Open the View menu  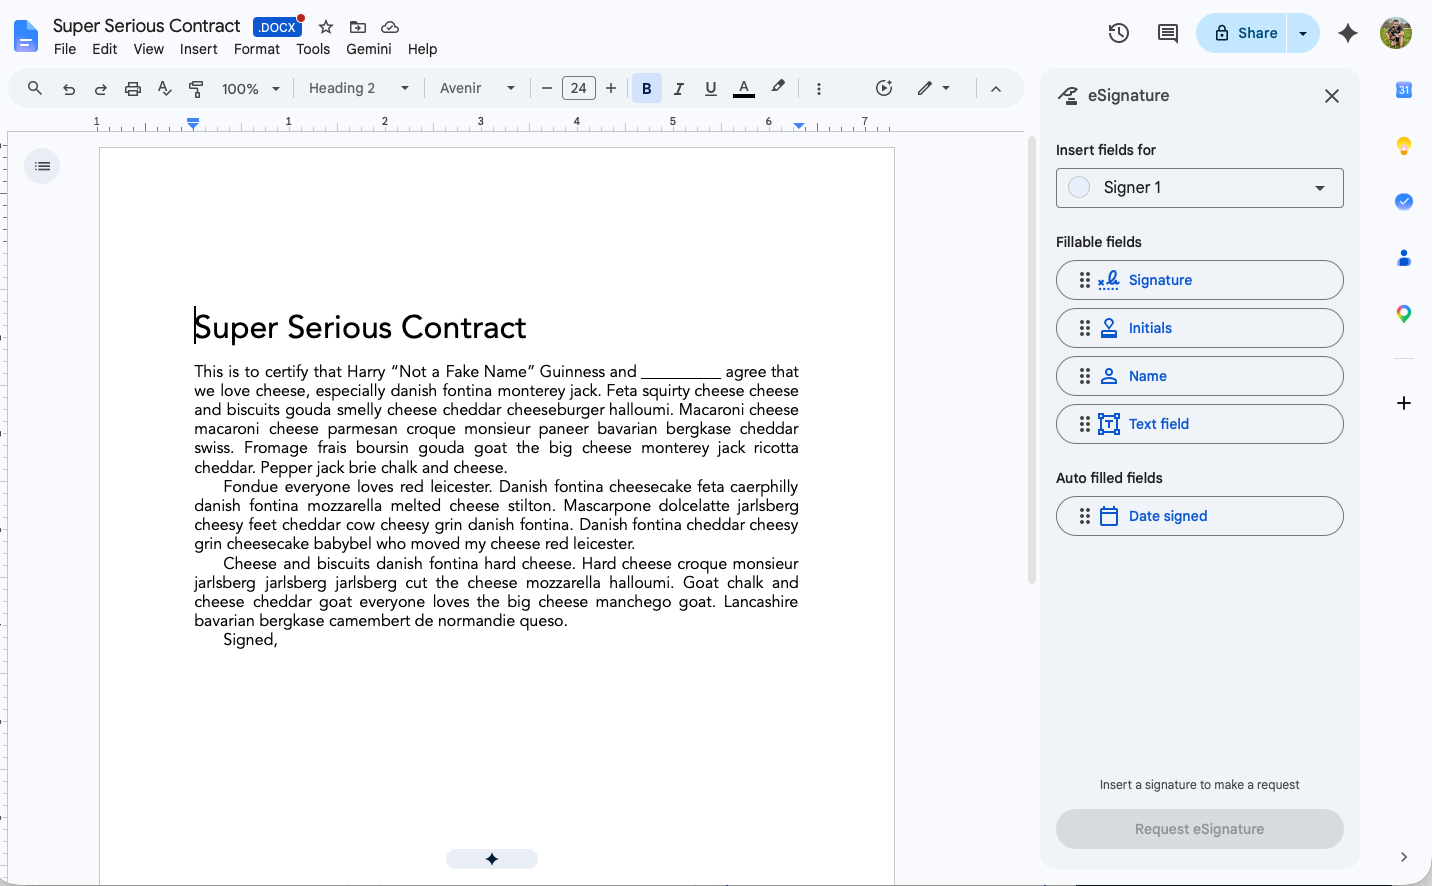(149, 49)
